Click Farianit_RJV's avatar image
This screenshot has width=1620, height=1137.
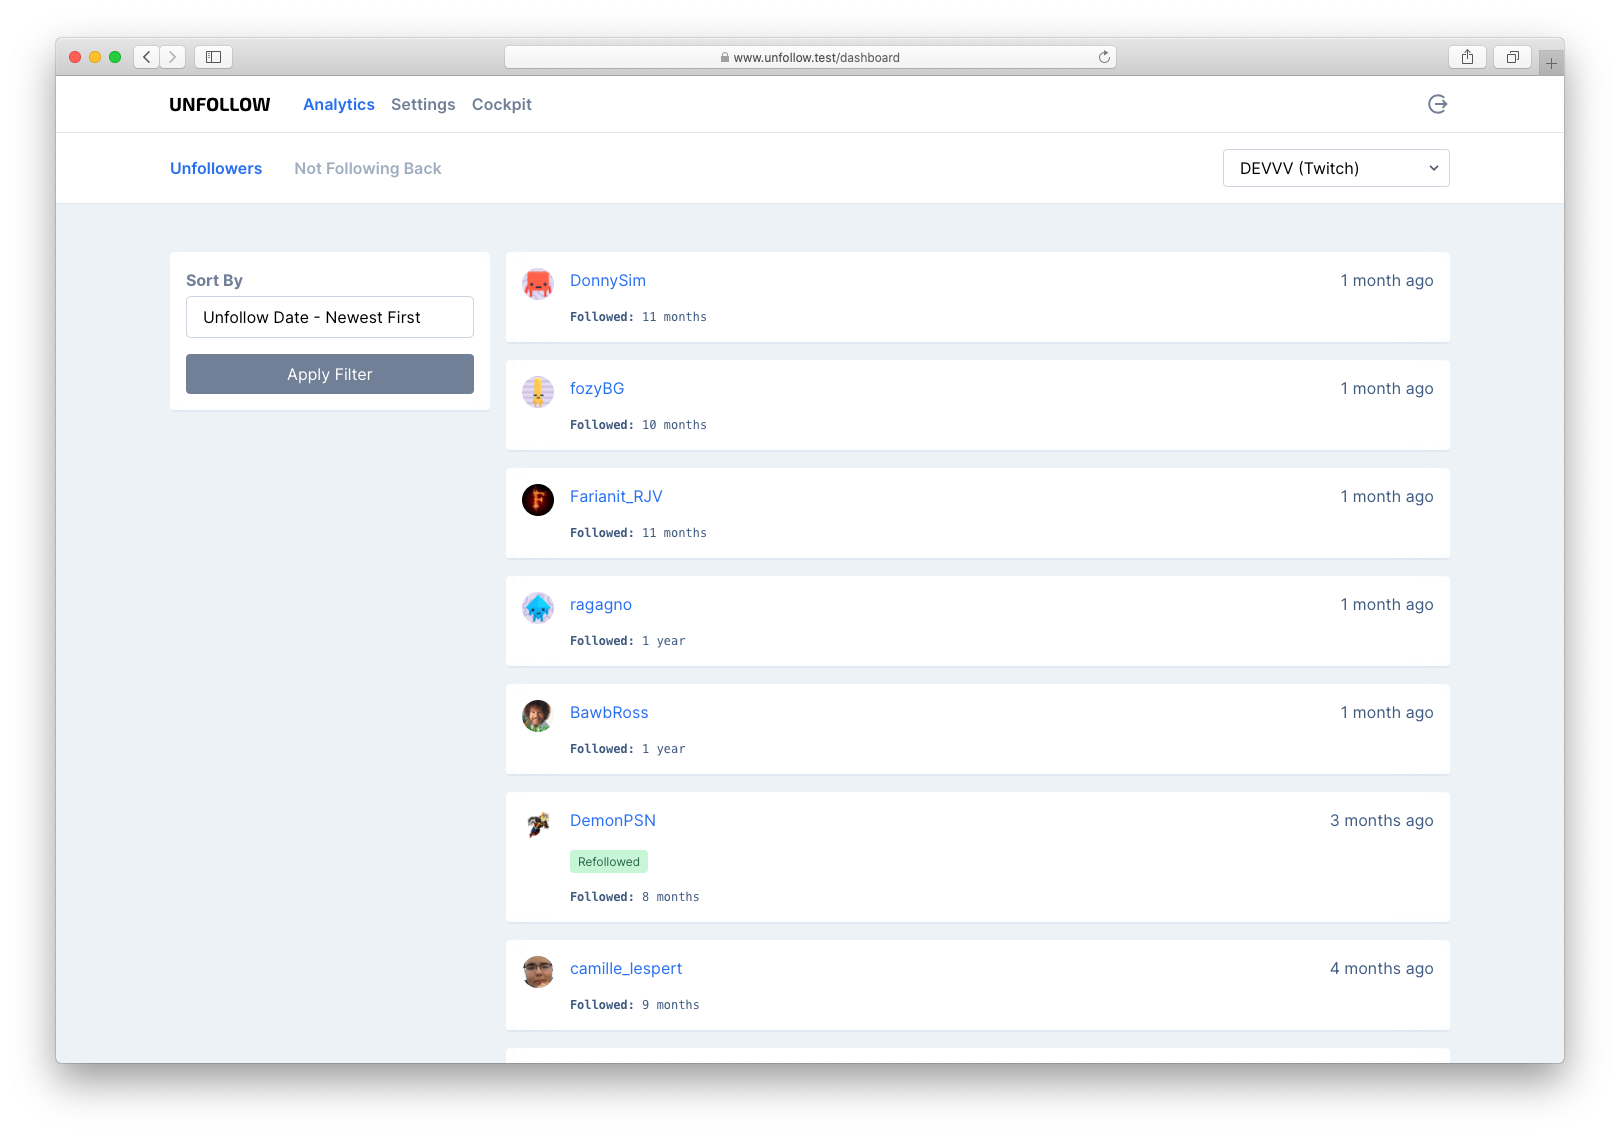click(538, 500)
